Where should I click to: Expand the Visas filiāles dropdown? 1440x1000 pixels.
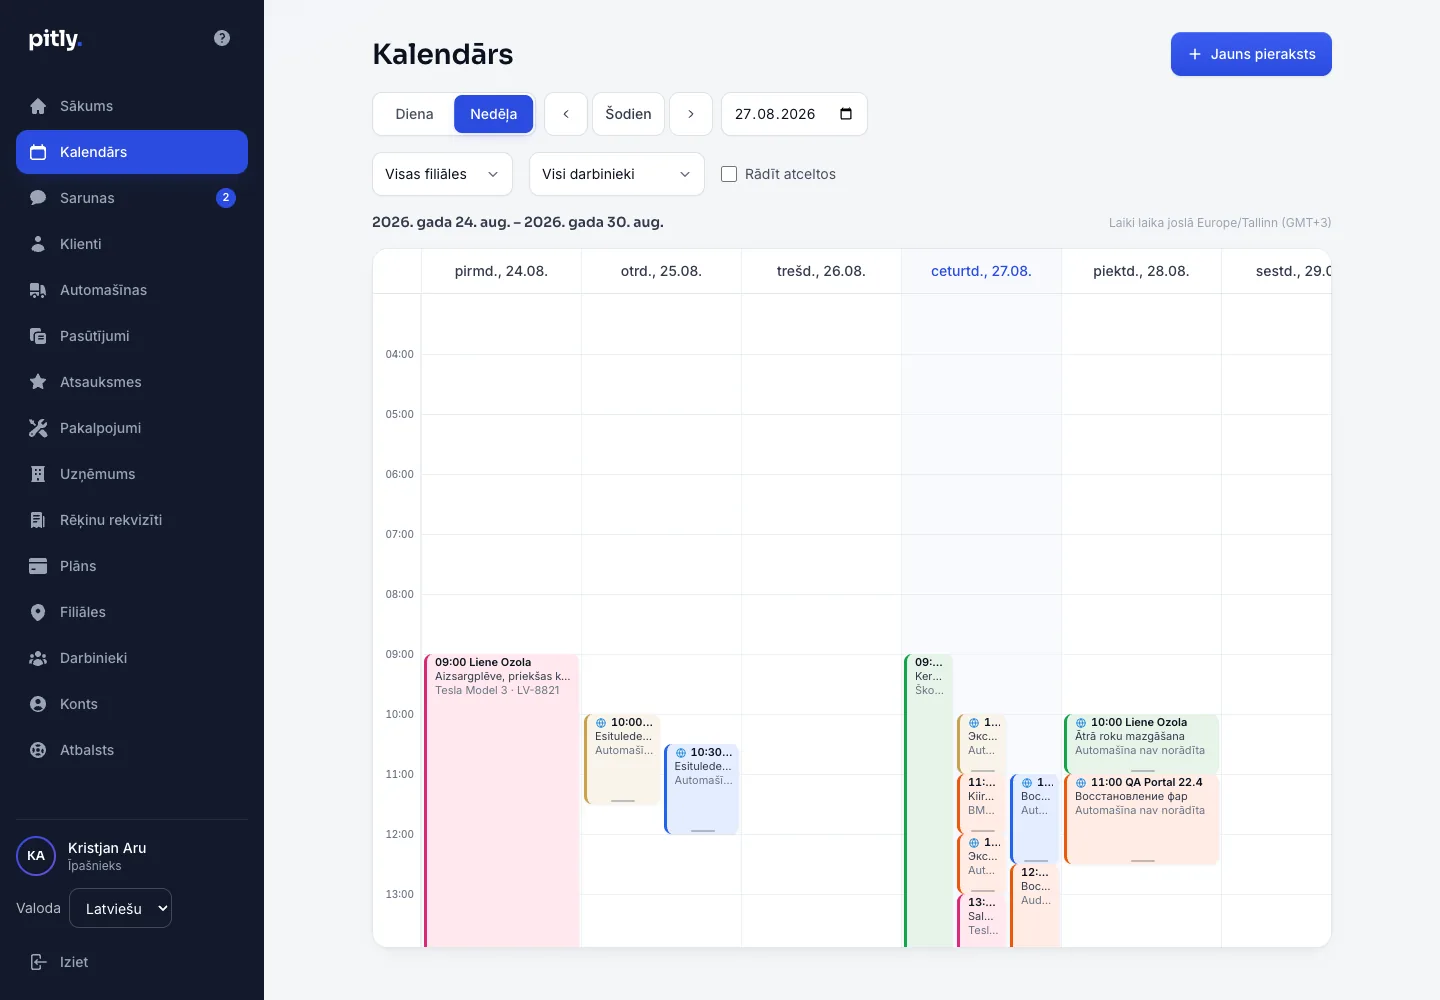442,174
